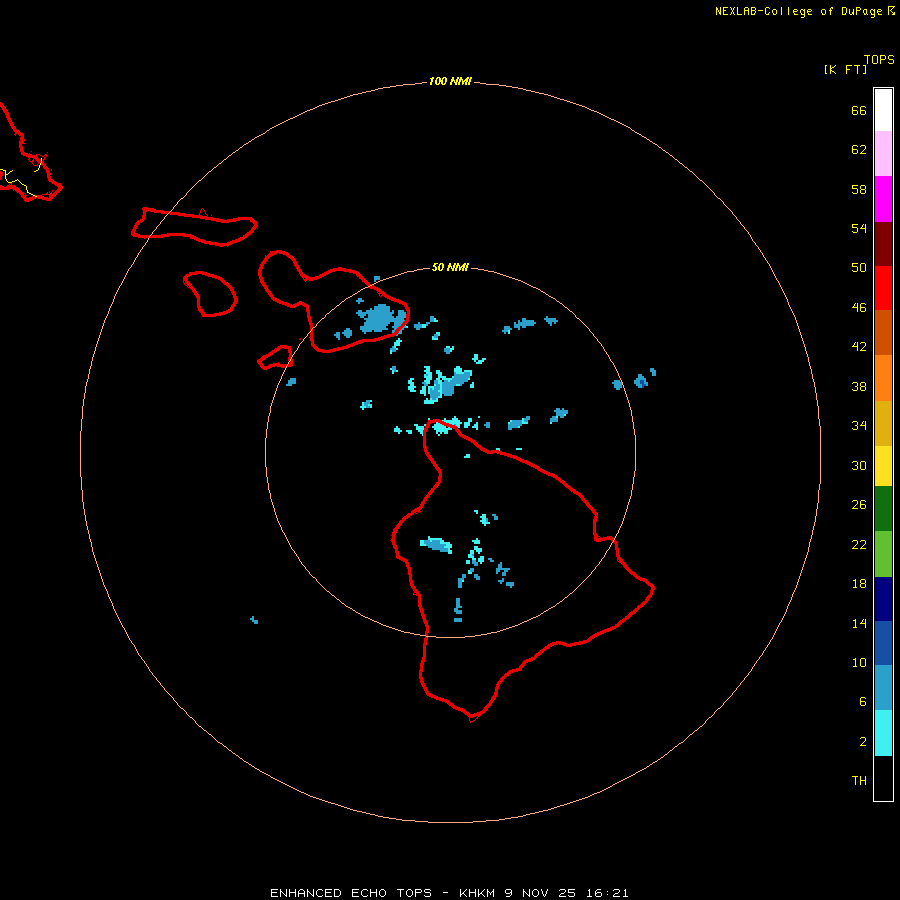Click the TOPS legend title

tap(879, 60)
